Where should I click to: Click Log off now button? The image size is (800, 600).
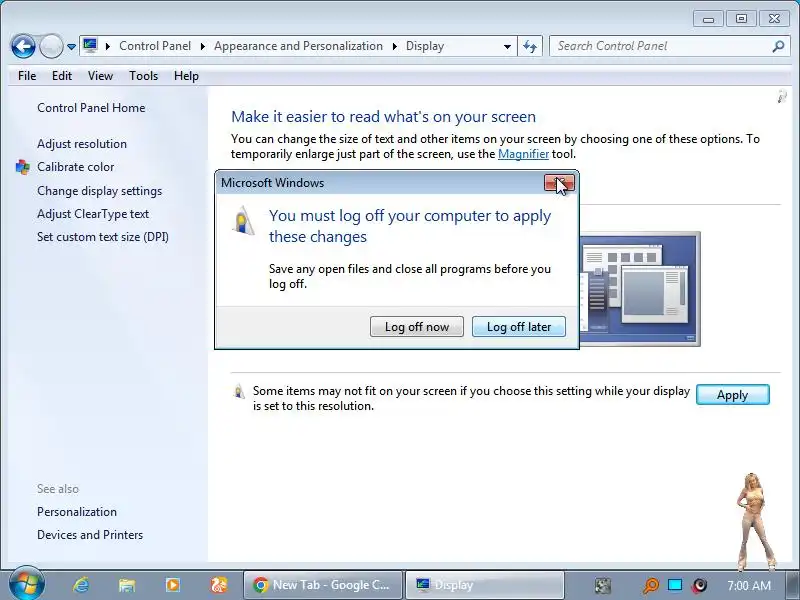click(417, 327)
